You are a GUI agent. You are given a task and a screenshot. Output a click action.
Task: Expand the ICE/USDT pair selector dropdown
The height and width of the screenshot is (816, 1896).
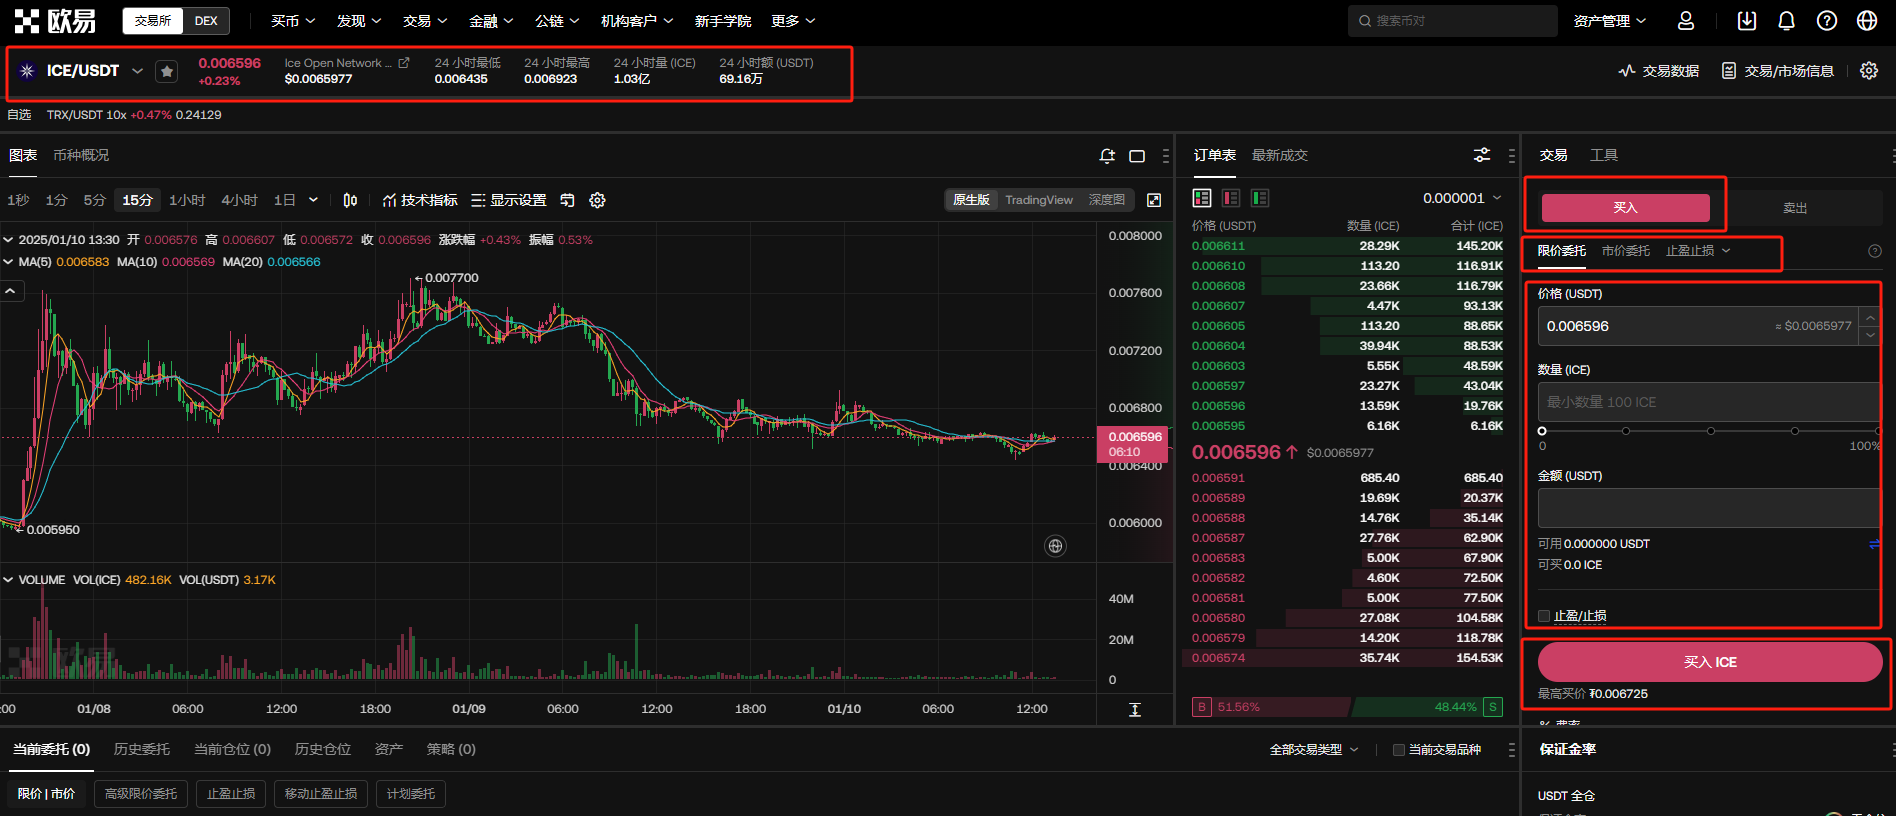click(137, 71)
